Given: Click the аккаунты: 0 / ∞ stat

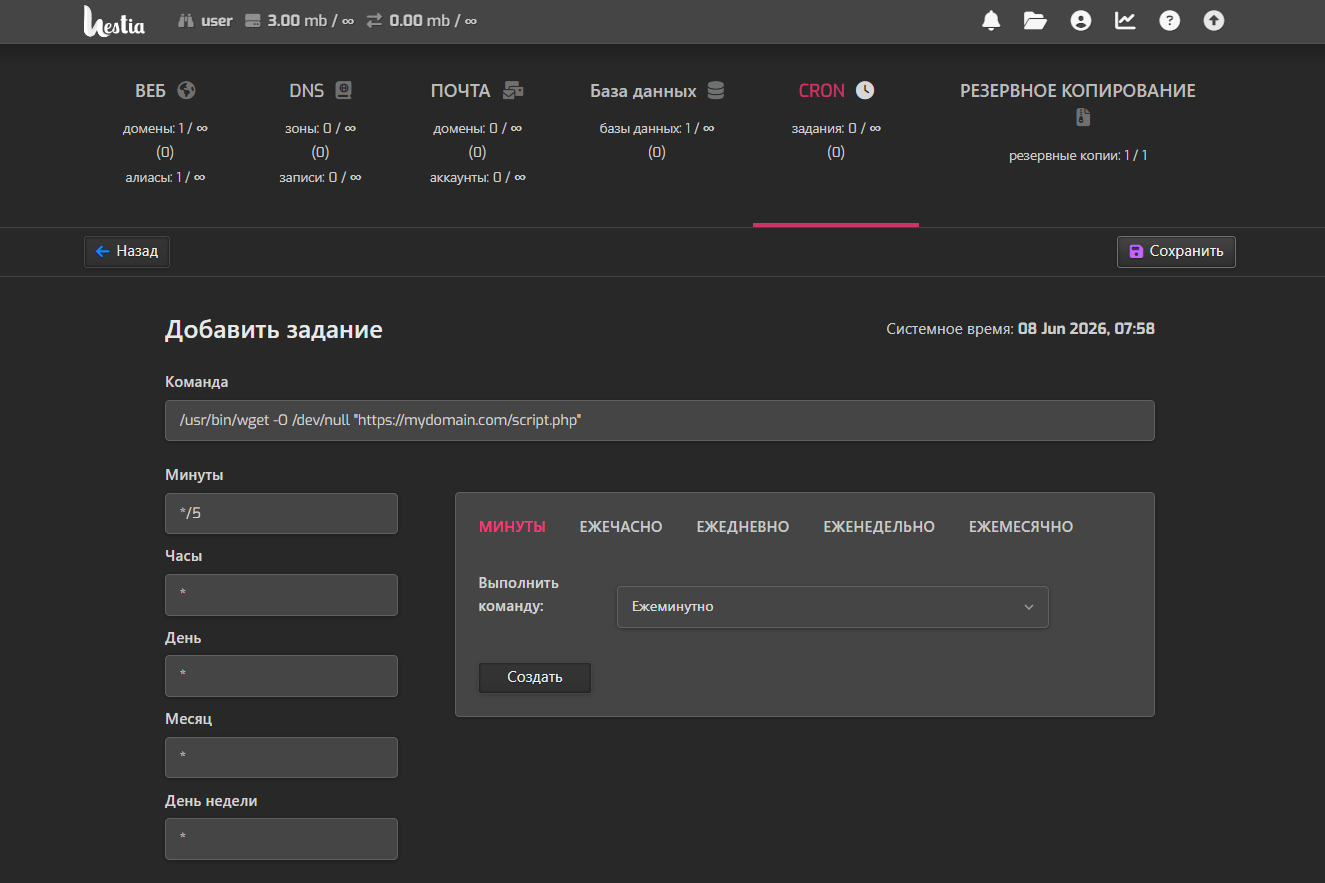Looking at the screenshot, I should click(478, 177).
